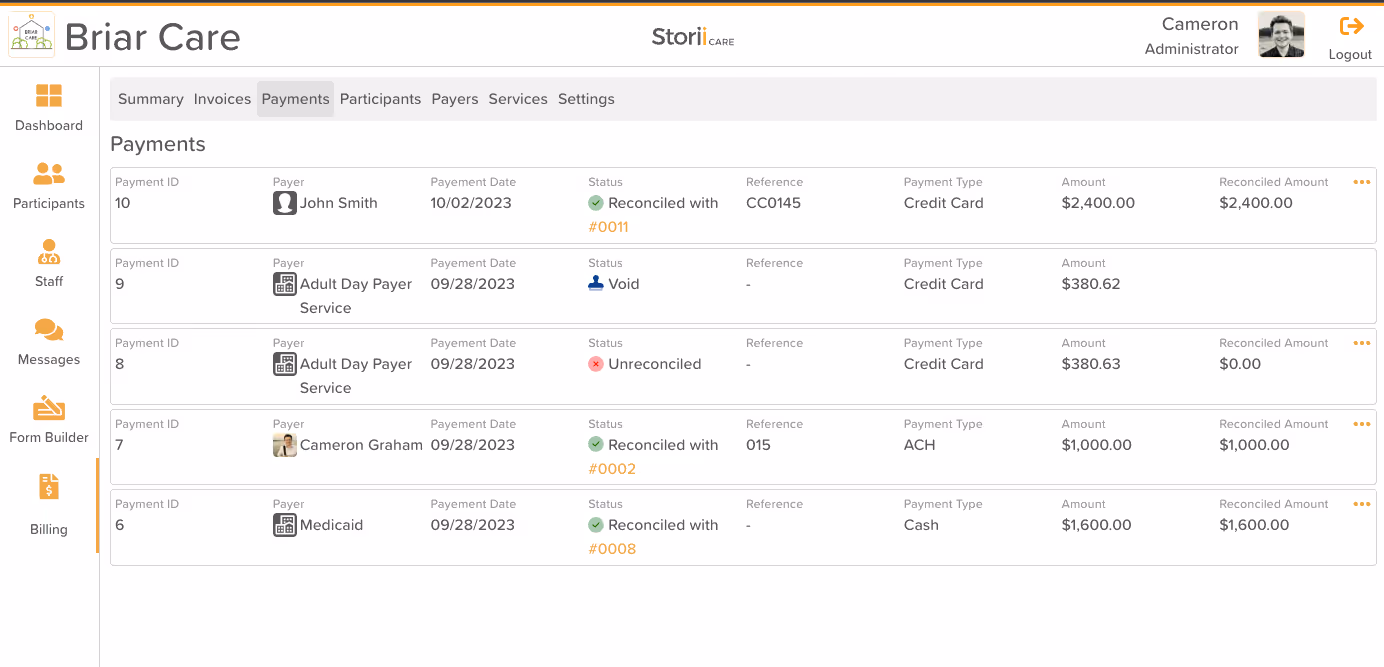This screenshot has width=1384, height=667.
Task: Click reference CC0145
Action: click(x=774, y=203)
